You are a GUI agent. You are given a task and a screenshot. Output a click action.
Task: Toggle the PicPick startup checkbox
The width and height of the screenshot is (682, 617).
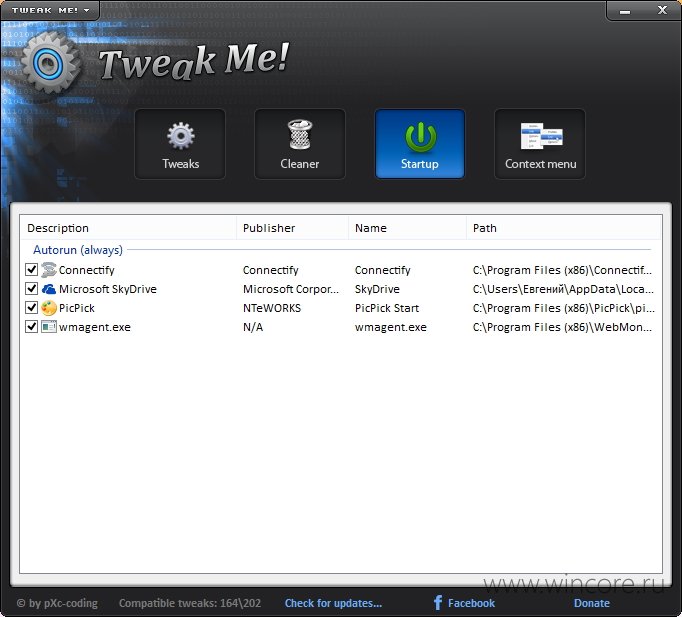click(x=31, y=308)
